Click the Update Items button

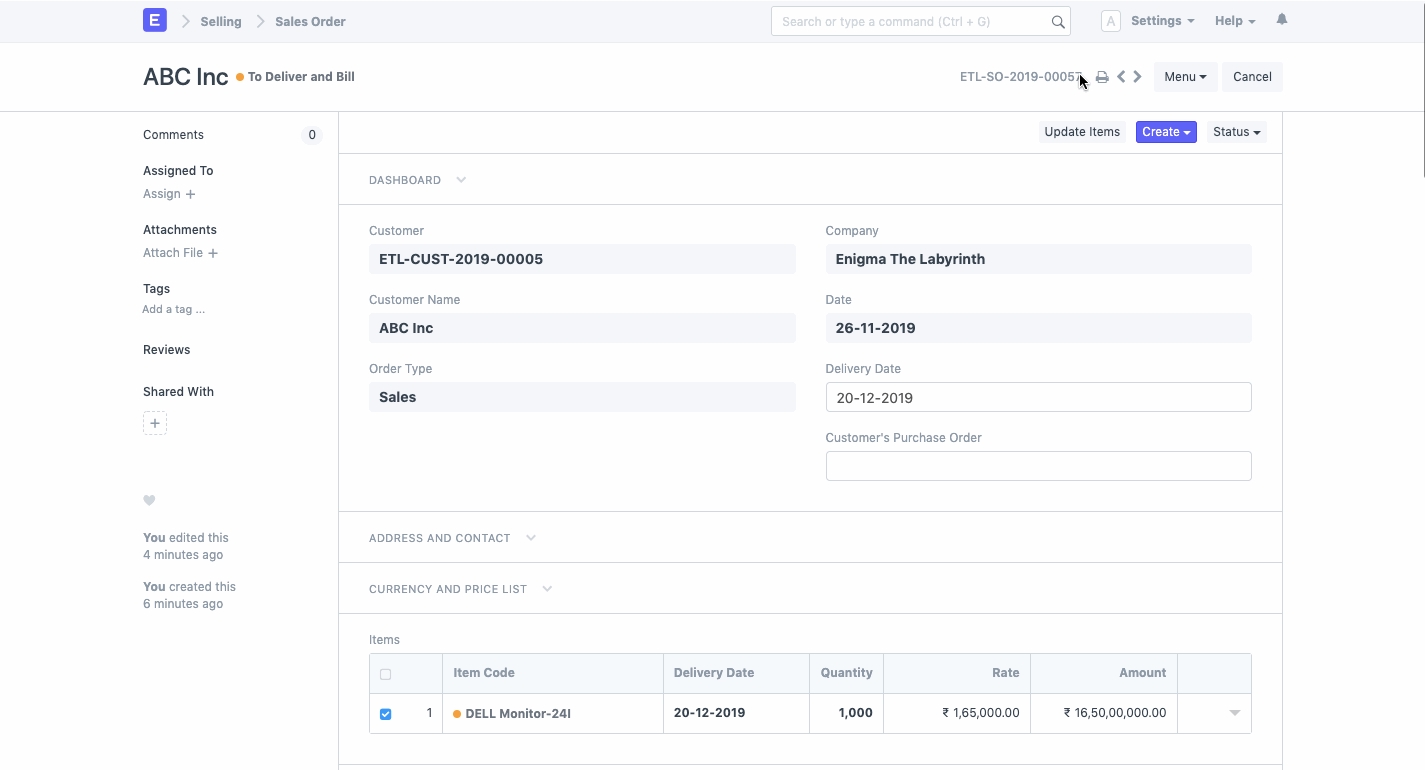(1082, 132)
